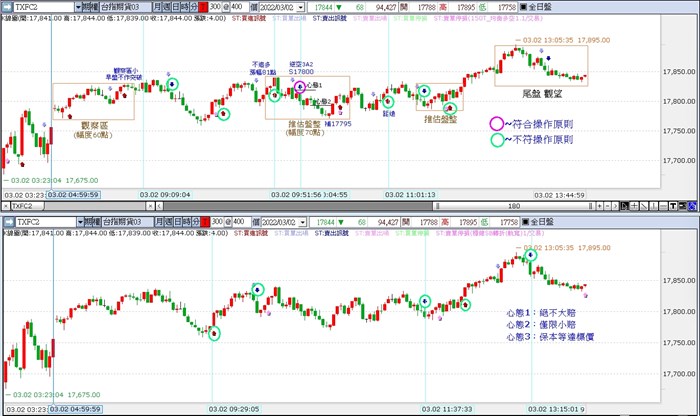Viewport: 700px width, 416px height.
Task: Click the plus zoom-in button beside slider
Action: (x=600, y=206)
